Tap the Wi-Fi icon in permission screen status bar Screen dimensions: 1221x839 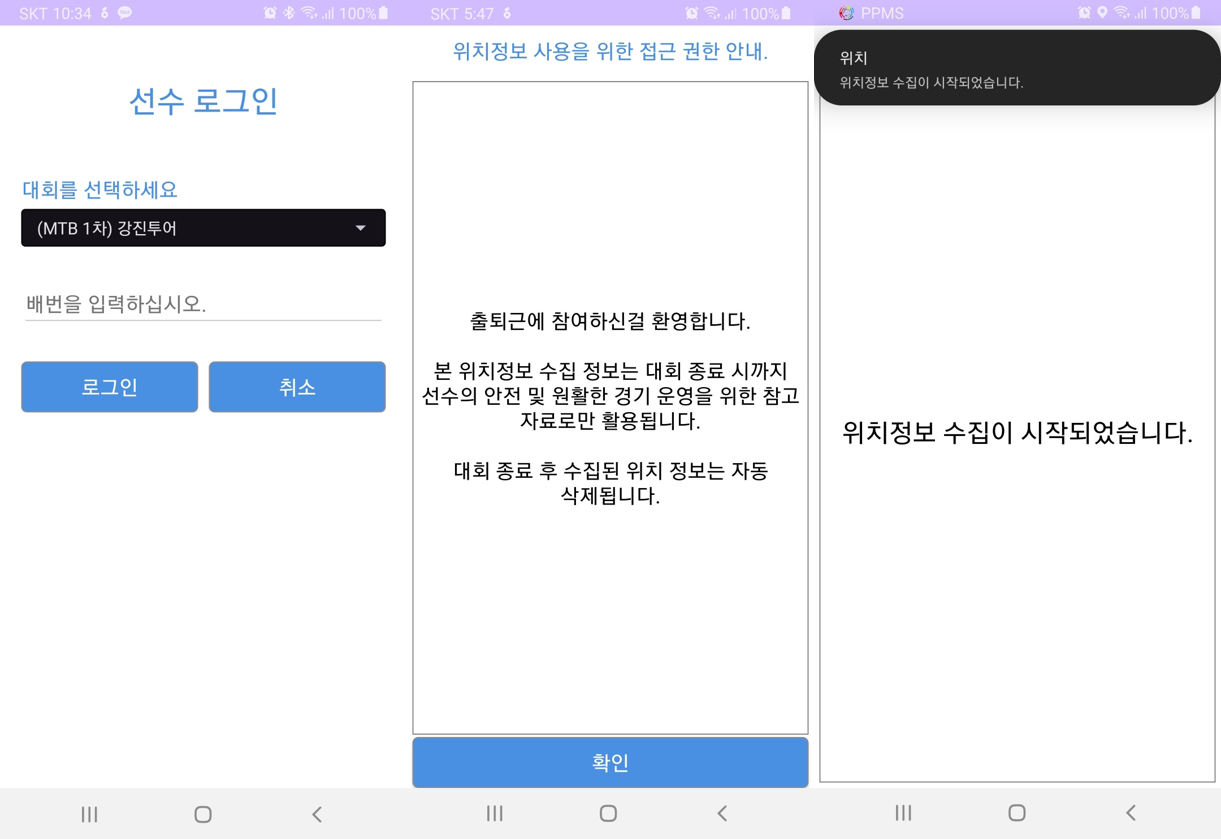coord(712,13)
